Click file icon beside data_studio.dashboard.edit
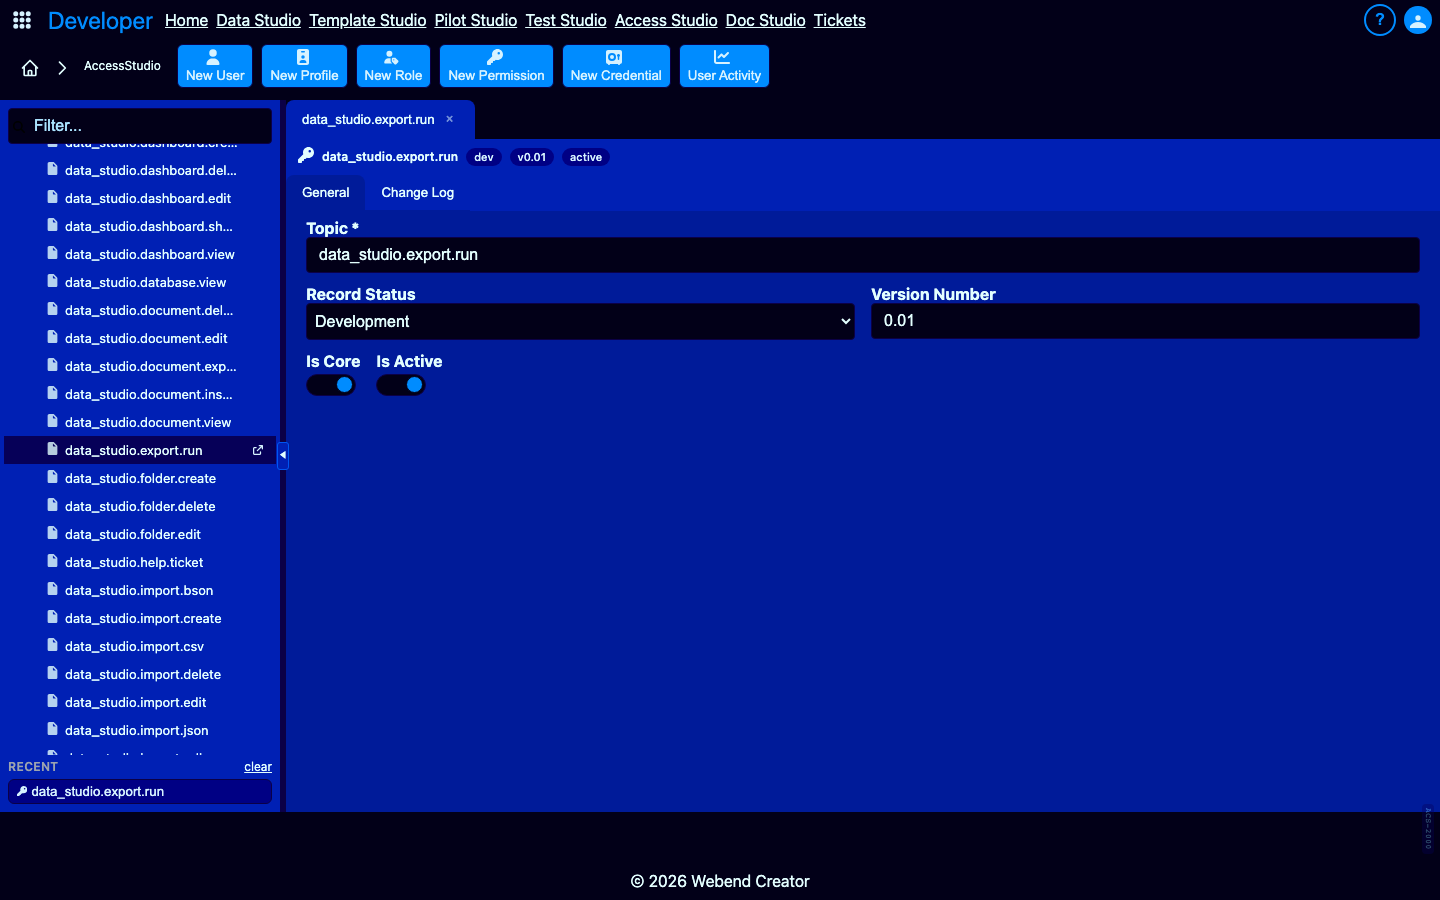Screen dimensions: 1440x900 click(x=53, y=198)
